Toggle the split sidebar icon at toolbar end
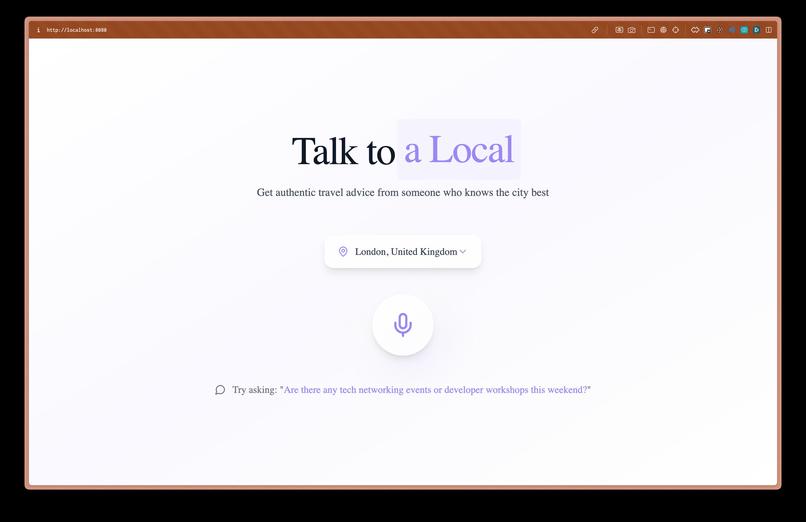 coord(769,30)
